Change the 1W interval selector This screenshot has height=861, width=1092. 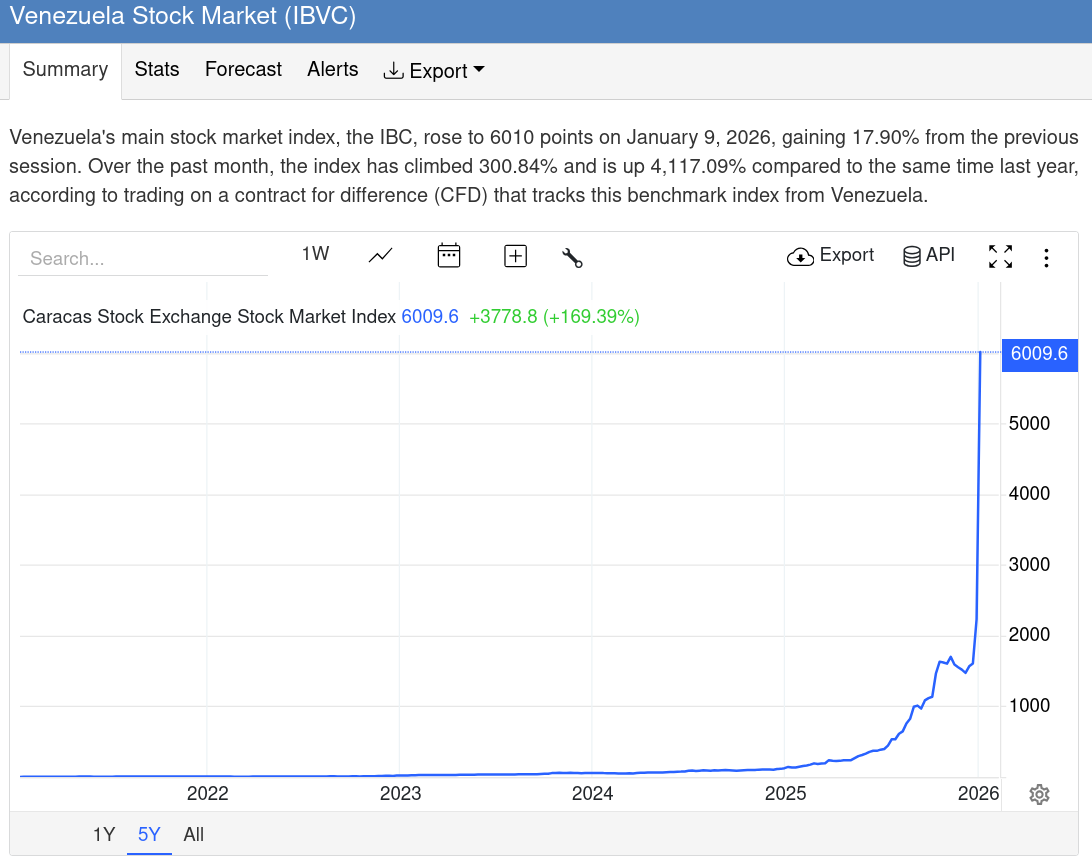(x=315, y=254)
